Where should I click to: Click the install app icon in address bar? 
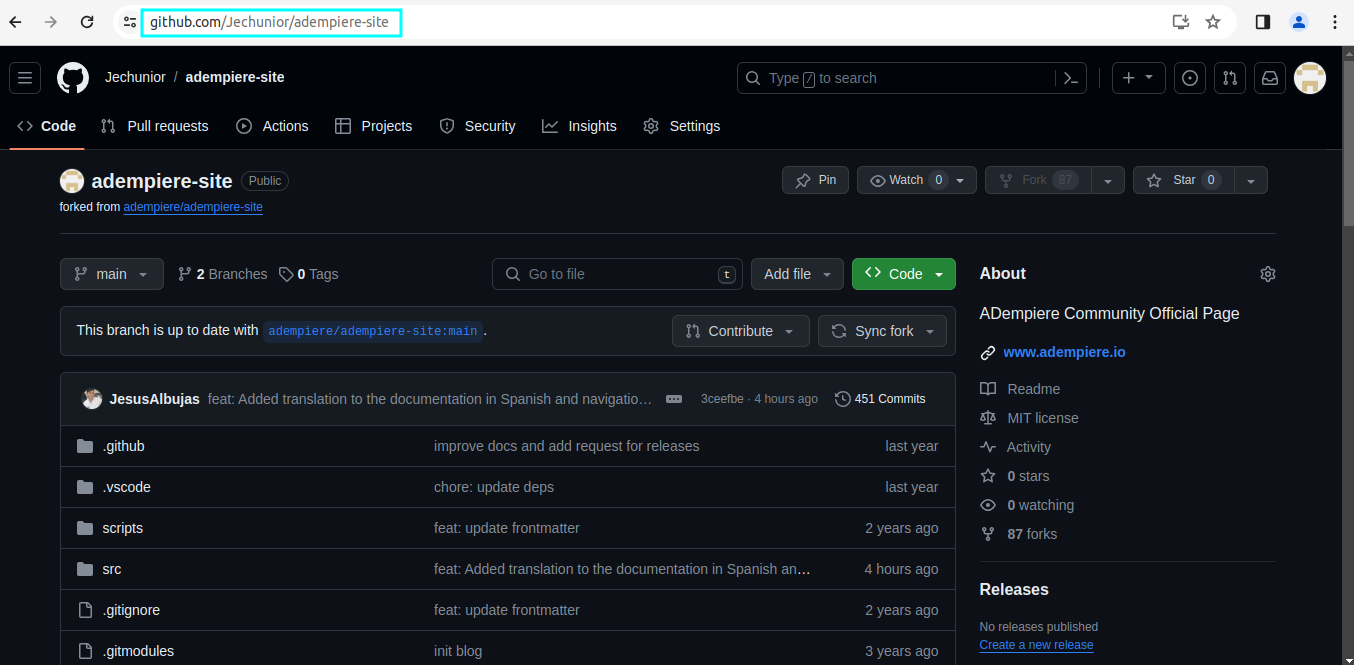1181,22
